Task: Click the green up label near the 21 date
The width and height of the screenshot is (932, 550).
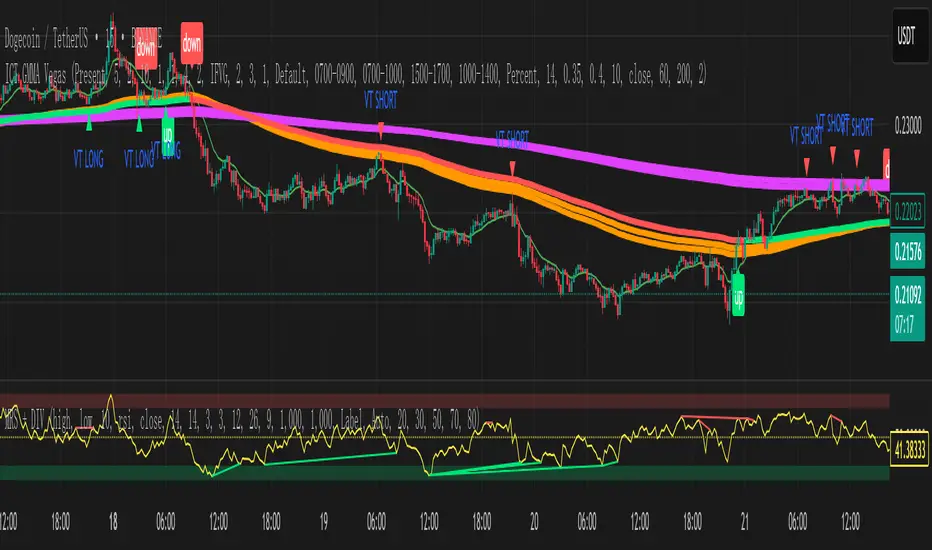Action: pos(738,295)
